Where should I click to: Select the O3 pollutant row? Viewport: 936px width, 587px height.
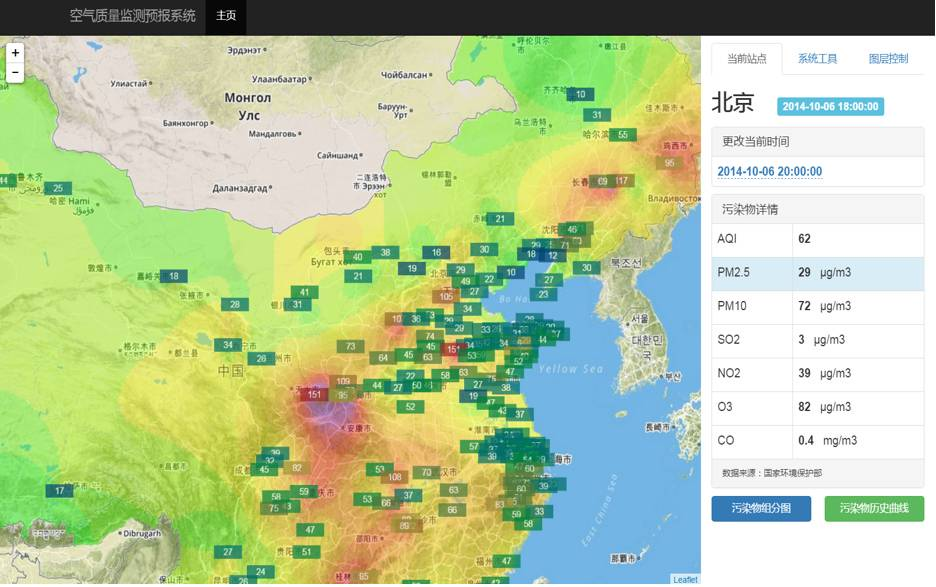(817, 407)
